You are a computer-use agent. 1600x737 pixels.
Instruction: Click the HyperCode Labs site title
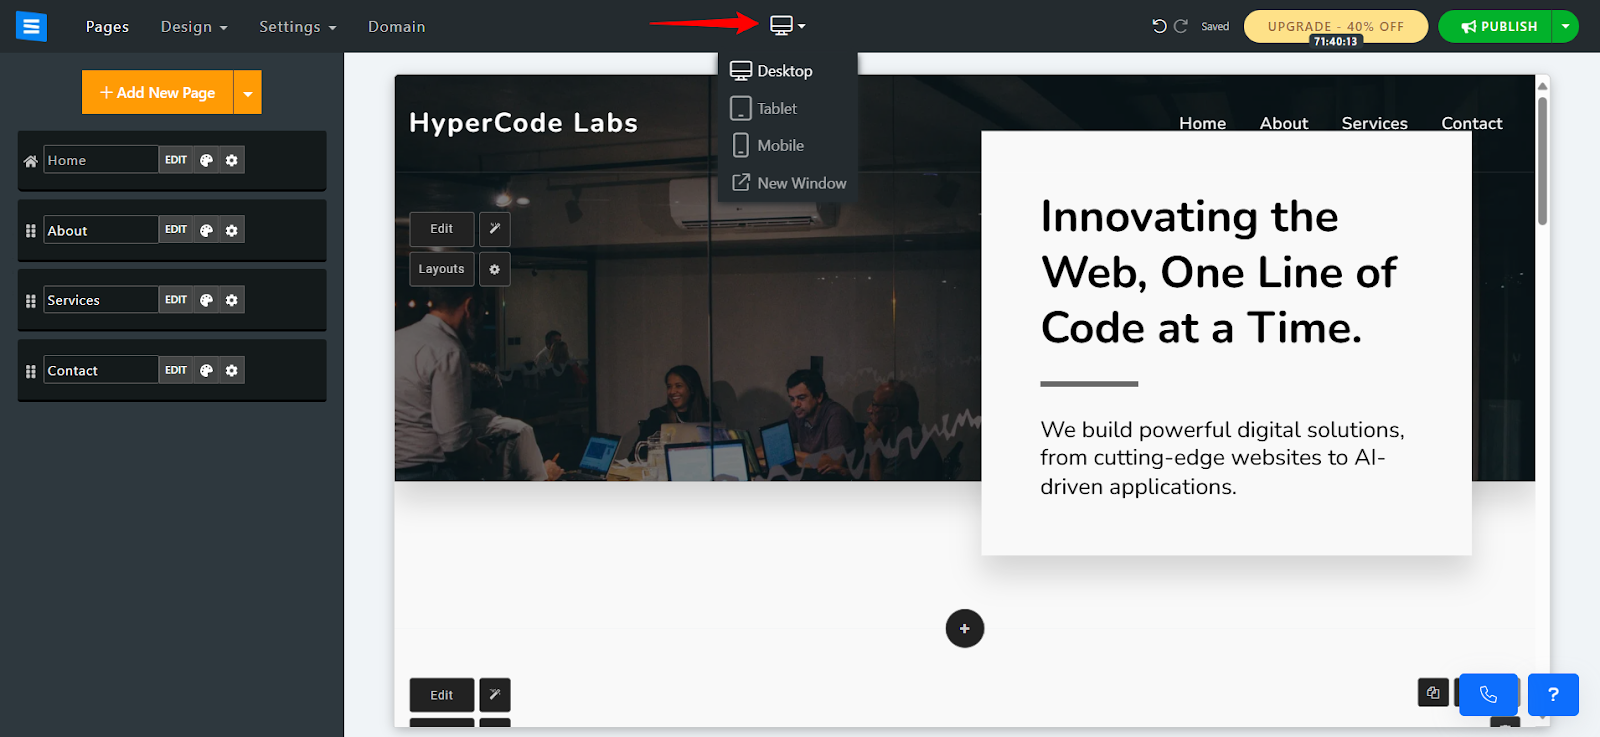pyautogui.click(x=523, y=123)
